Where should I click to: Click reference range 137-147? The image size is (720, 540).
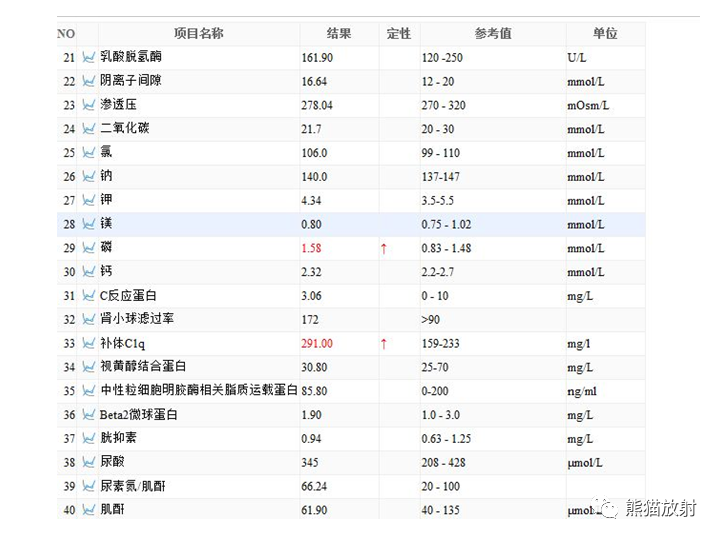(x=440, y=177)
